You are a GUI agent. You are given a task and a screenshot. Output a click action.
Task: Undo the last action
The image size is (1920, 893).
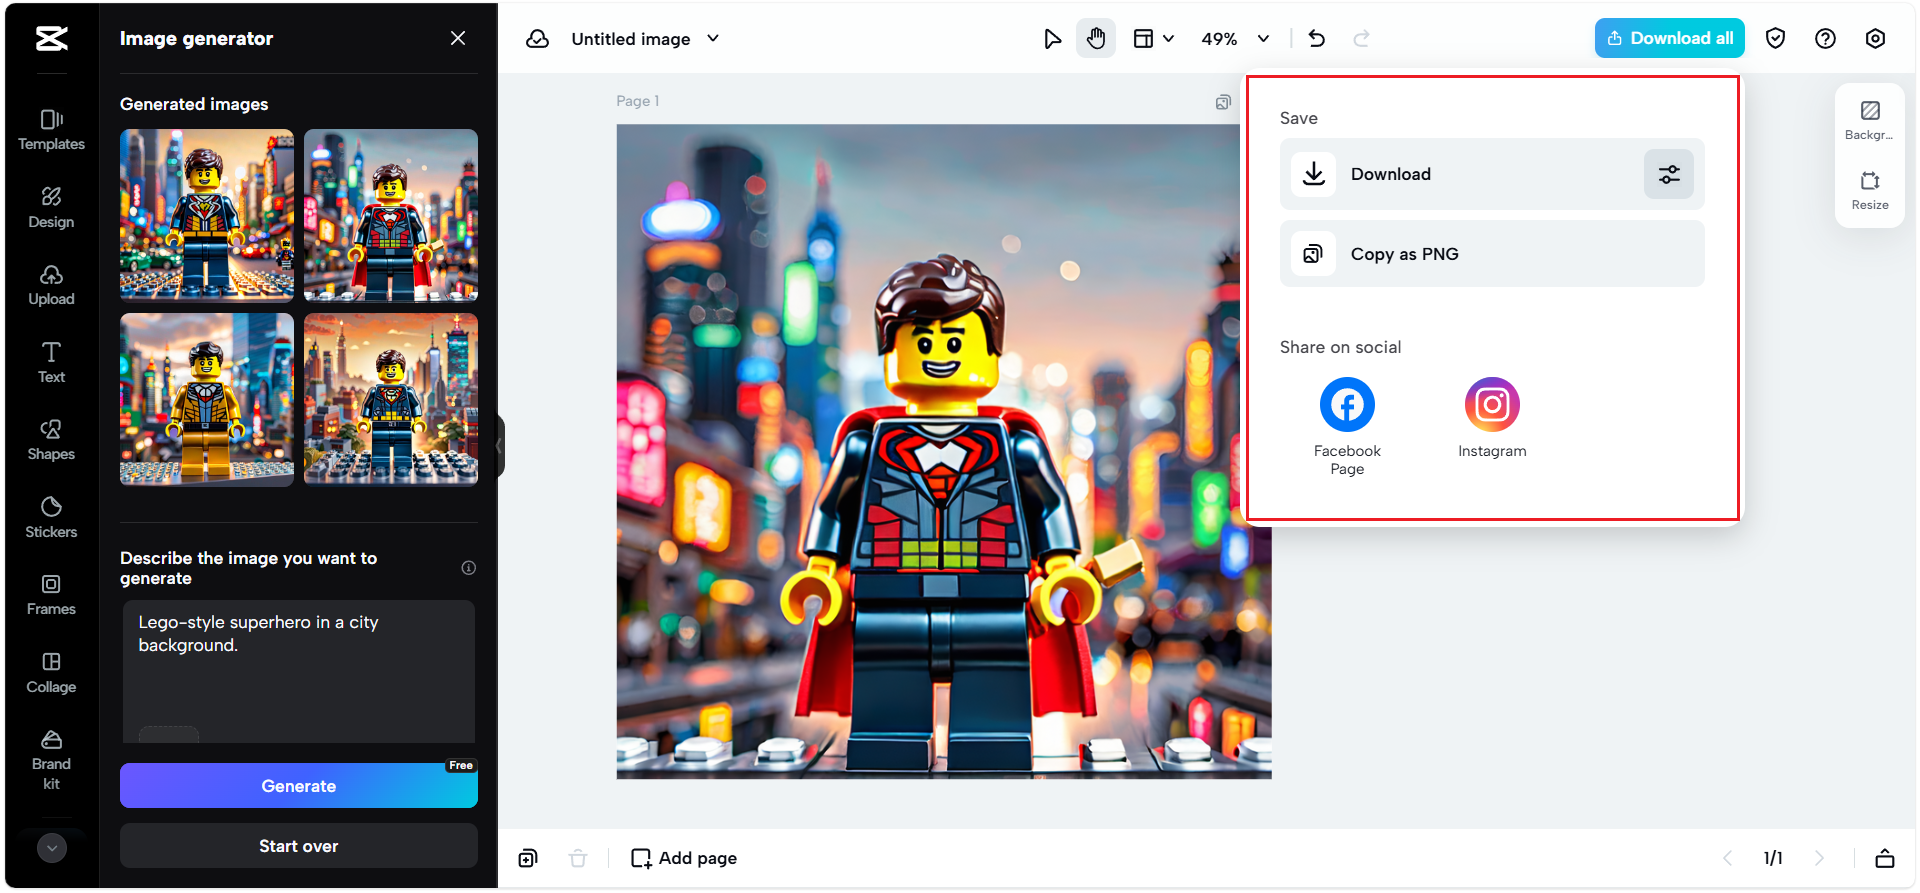[1316, 39]
